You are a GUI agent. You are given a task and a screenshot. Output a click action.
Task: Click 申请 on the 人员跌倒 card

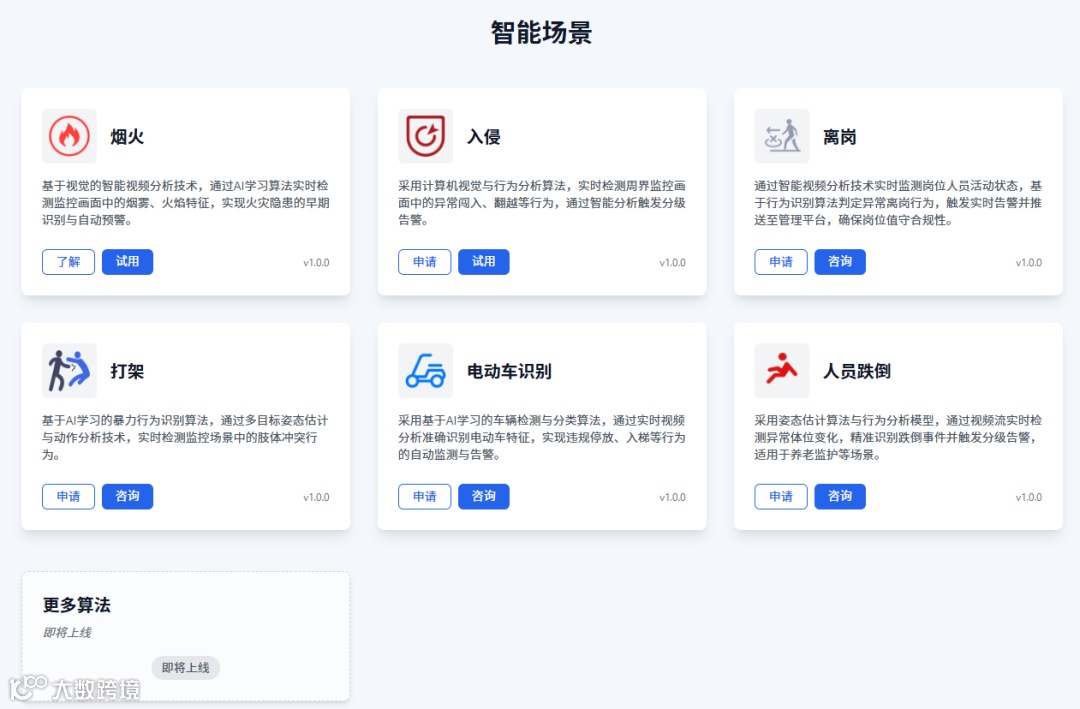781,496
